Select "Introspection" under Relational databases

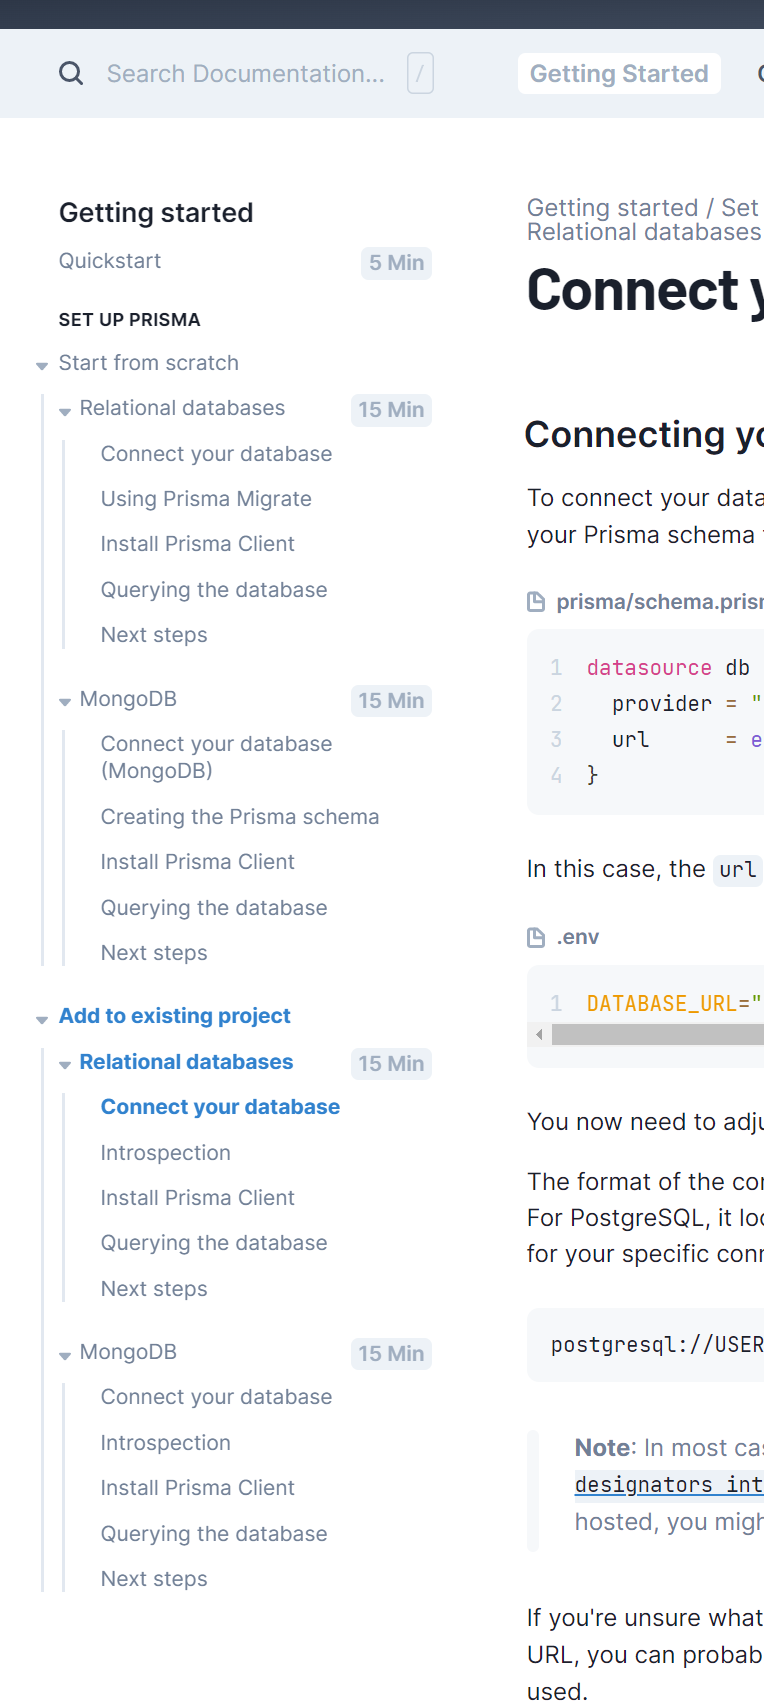pos(165,1152)
